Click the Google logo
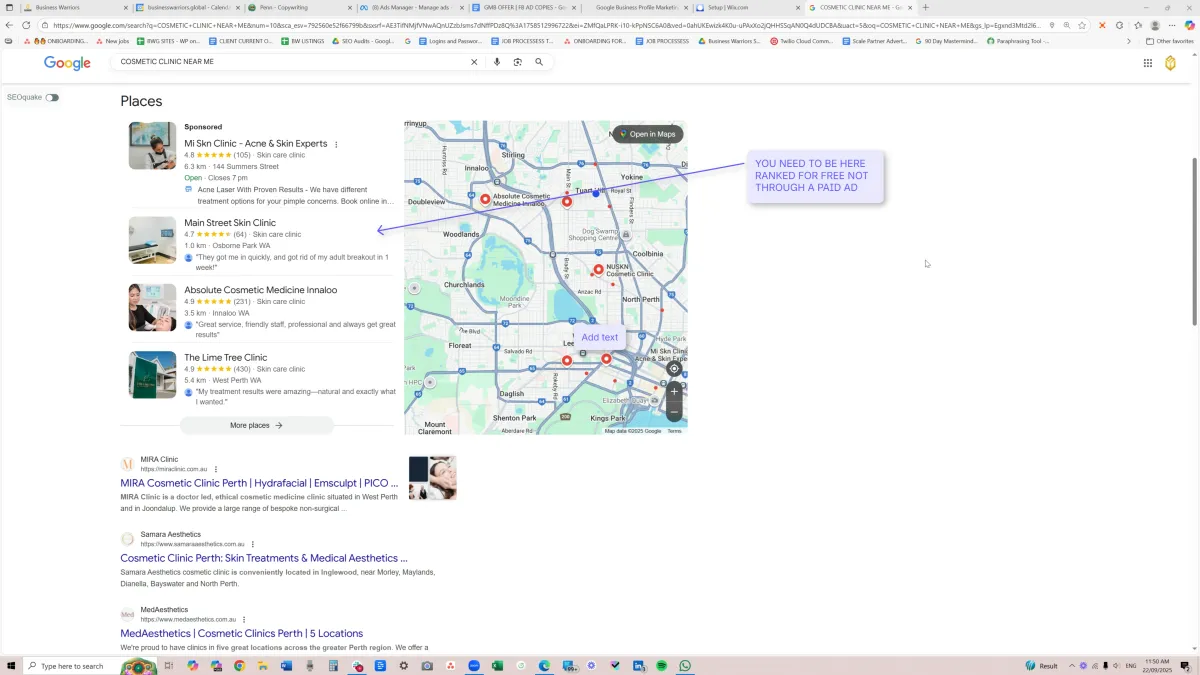1200x675 pixels. point(67,63)
